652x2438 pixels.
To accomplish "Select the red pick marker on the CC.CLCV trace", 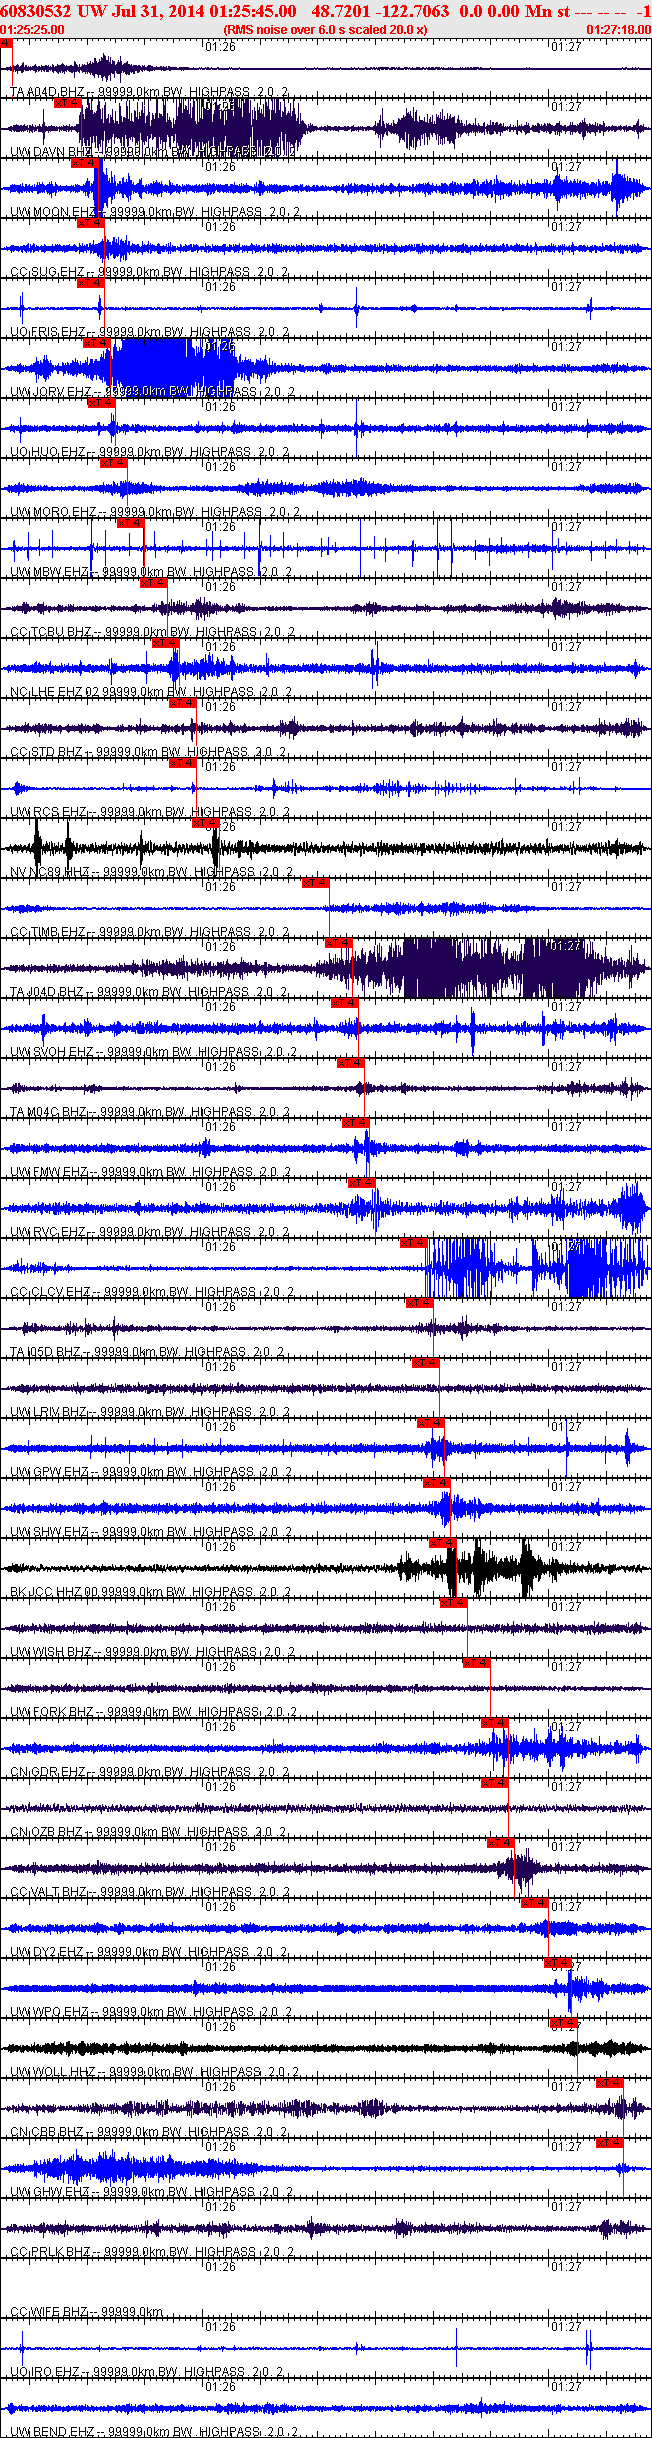I will [413, 1242].
